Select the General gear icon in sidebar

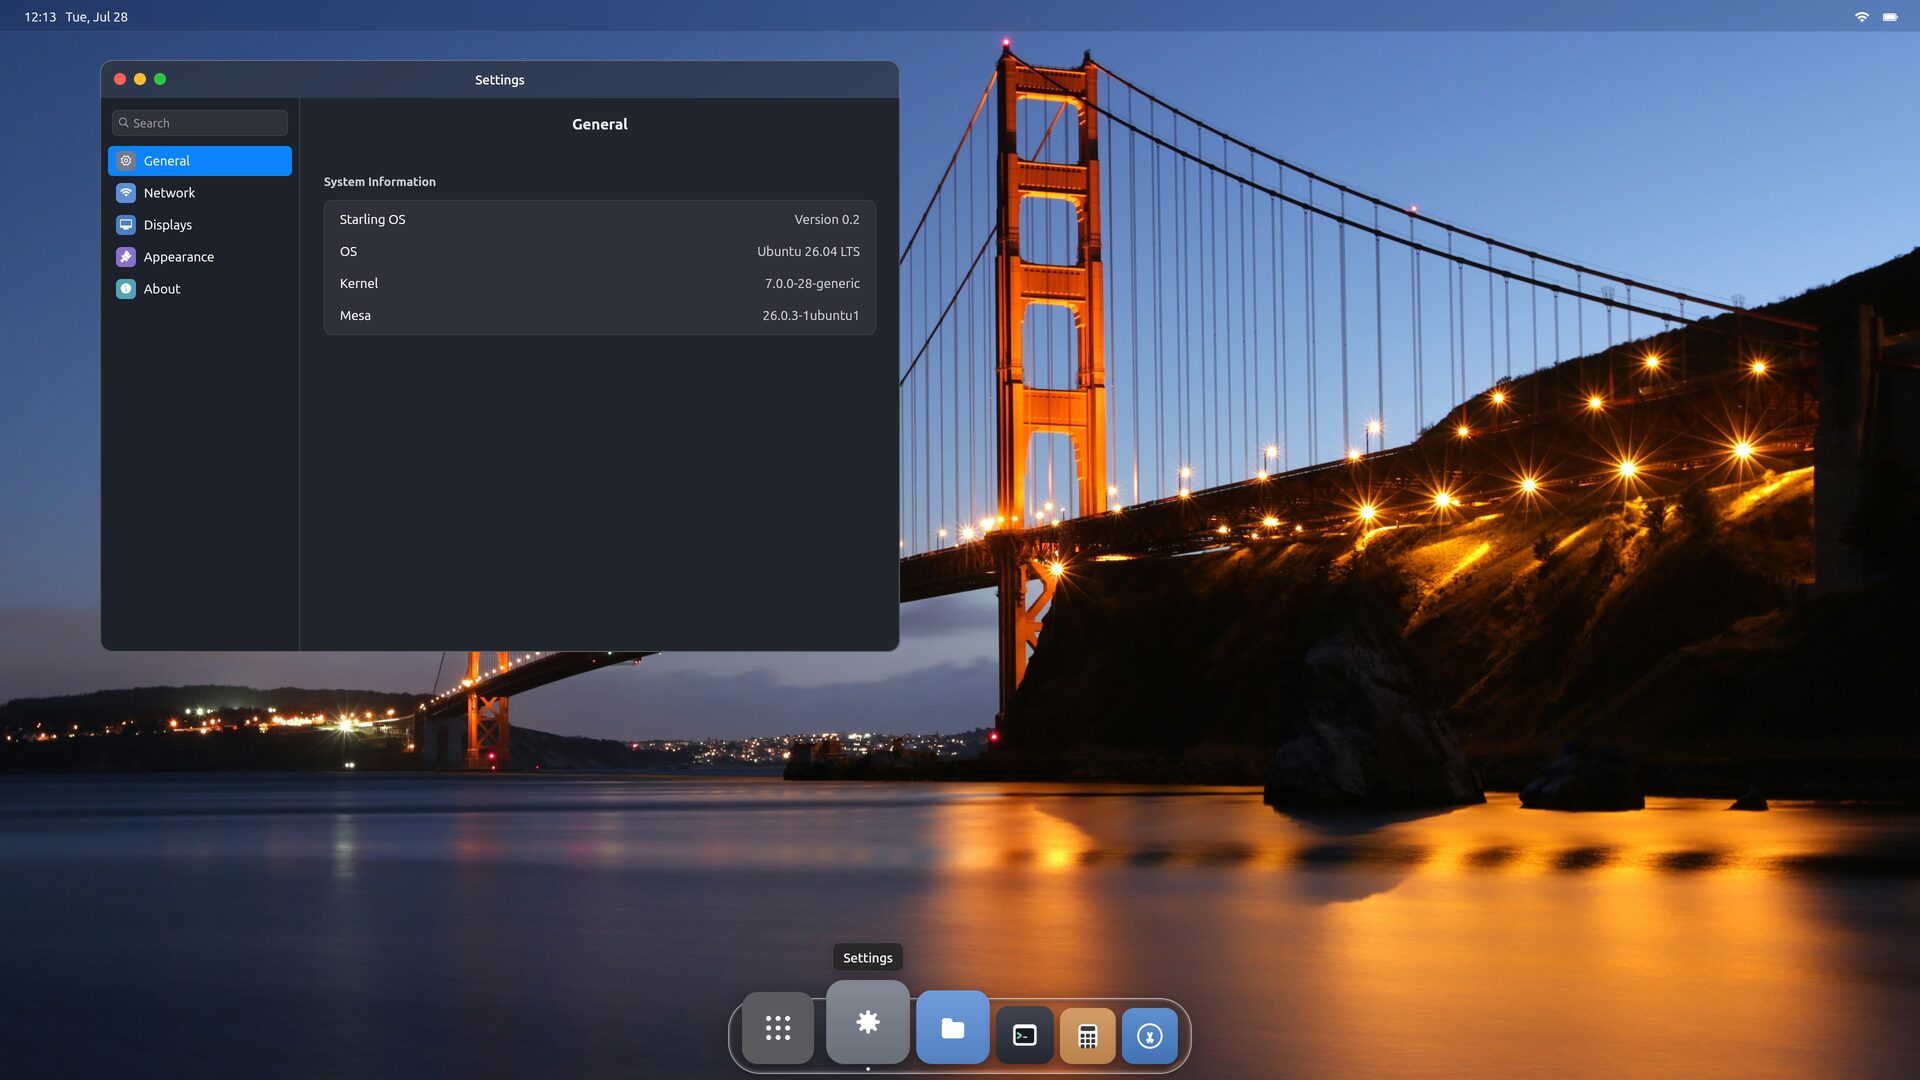click(126, 161)
